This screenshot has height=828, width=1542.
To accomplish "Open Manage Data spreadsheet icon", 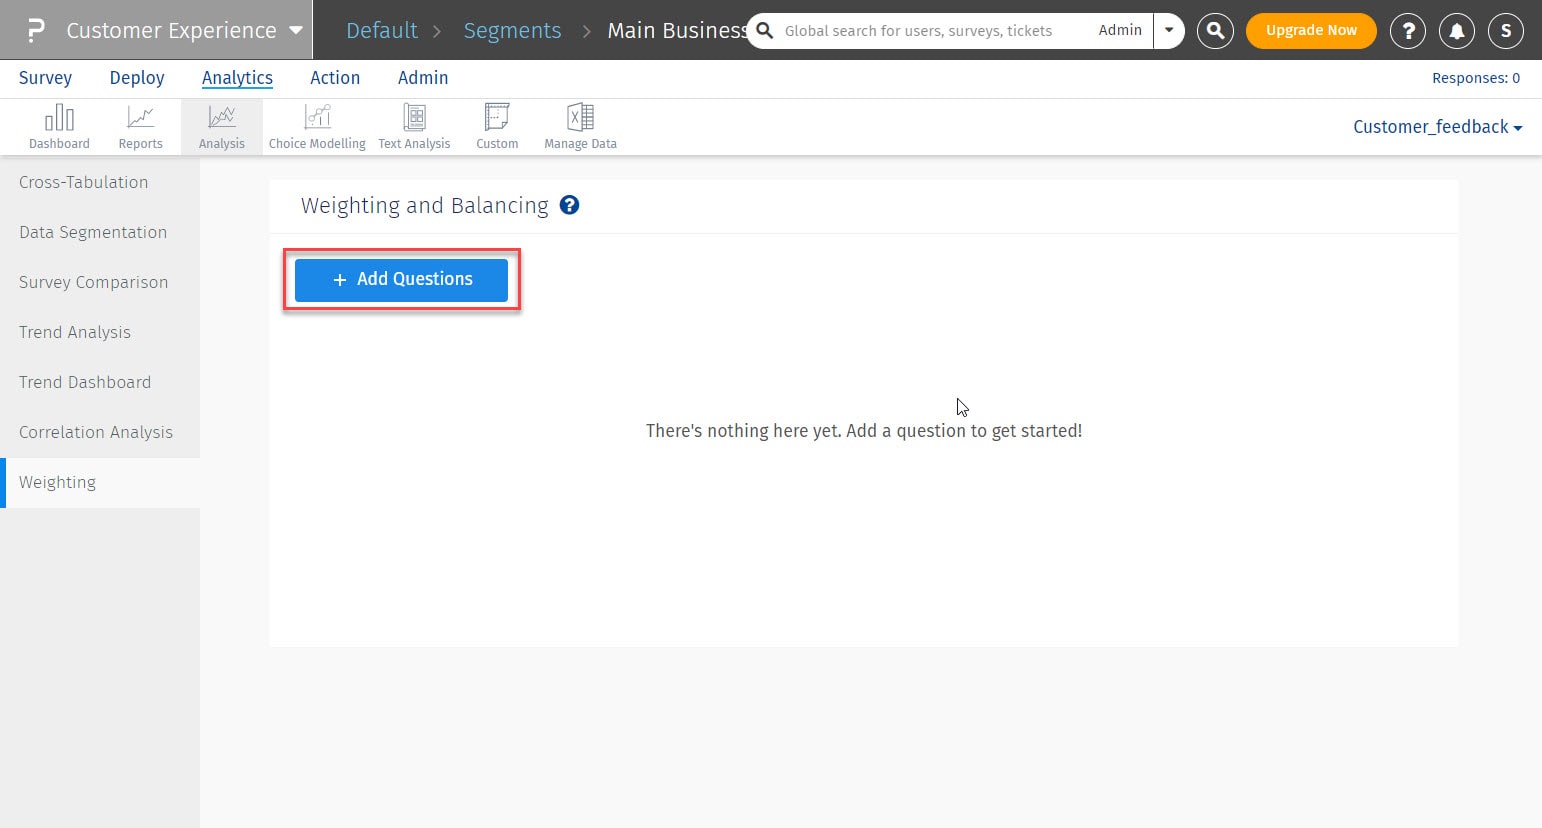I will pyautogui.click(x=580, y=127).
